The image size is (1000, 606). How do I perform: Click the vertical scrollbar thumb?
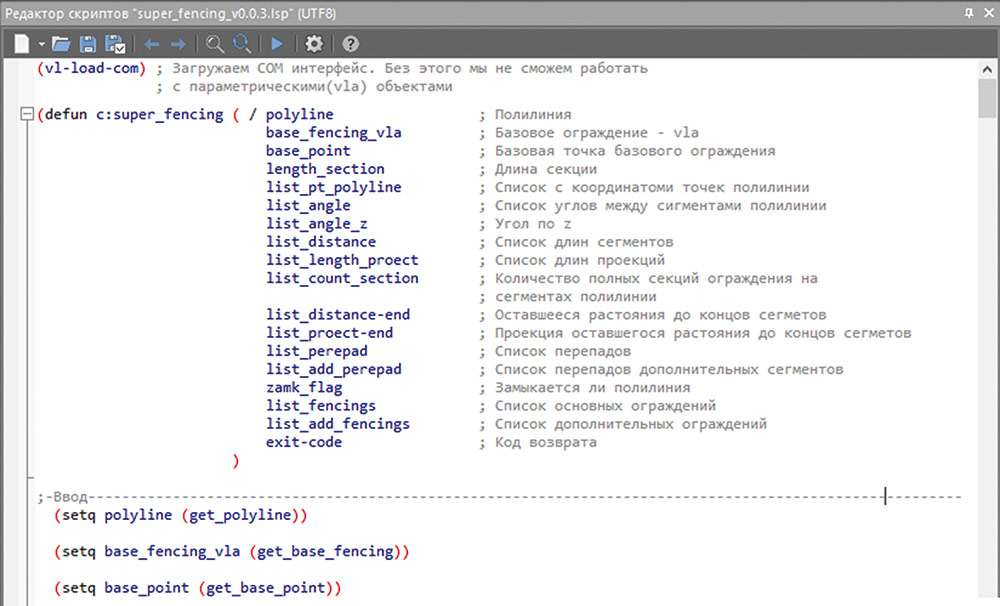[x=987, y=99]
